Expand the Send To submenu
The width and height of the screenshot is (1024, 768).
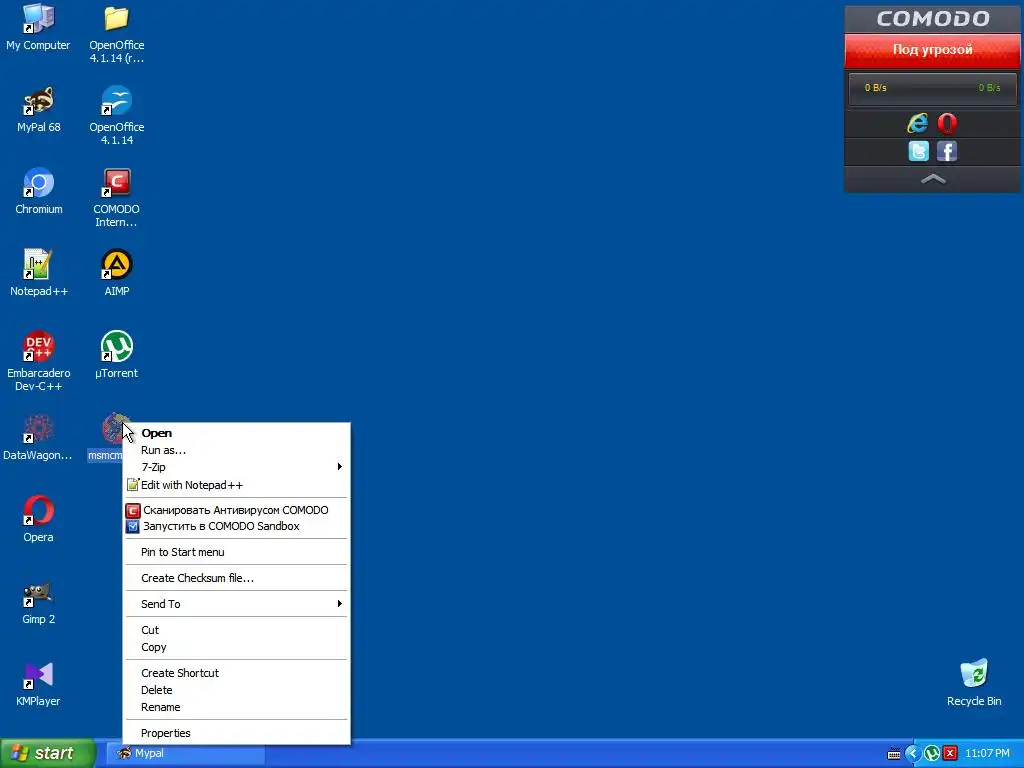236,604
